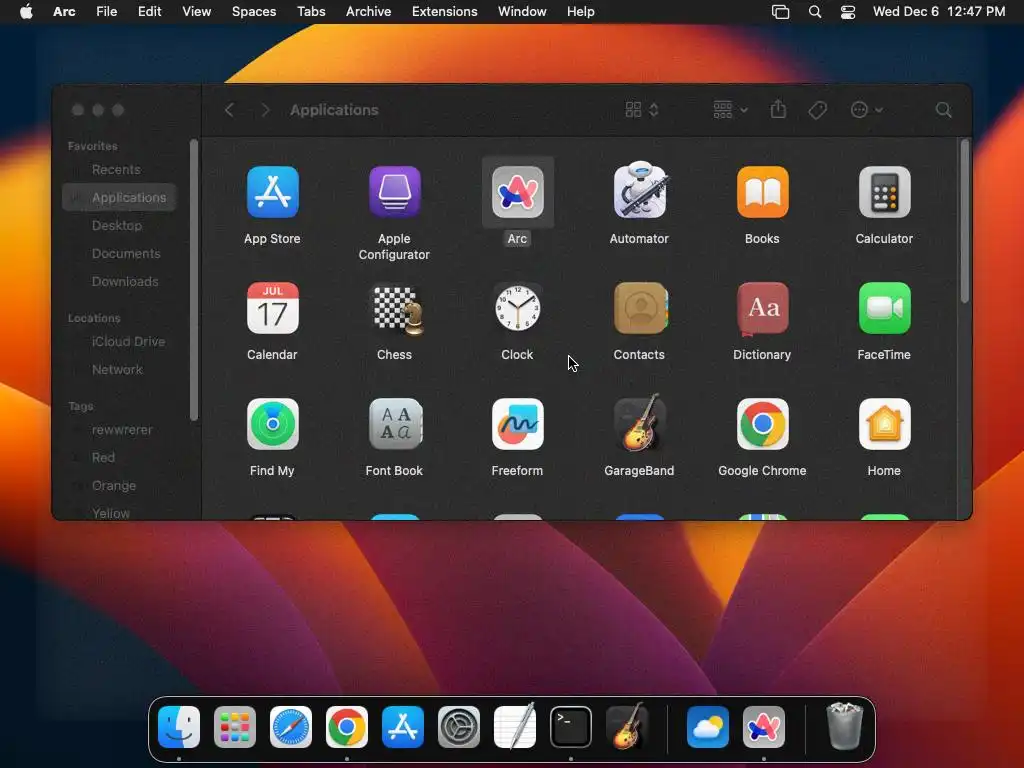Open the Weather app in the Dock
1024x768 pixels.
tap(707, 726)
